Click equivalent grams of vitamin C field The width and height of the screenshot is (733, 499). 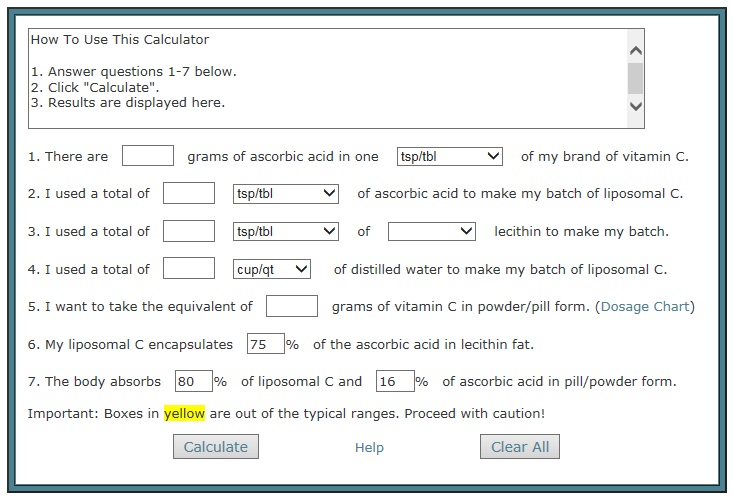pos(292,306)
